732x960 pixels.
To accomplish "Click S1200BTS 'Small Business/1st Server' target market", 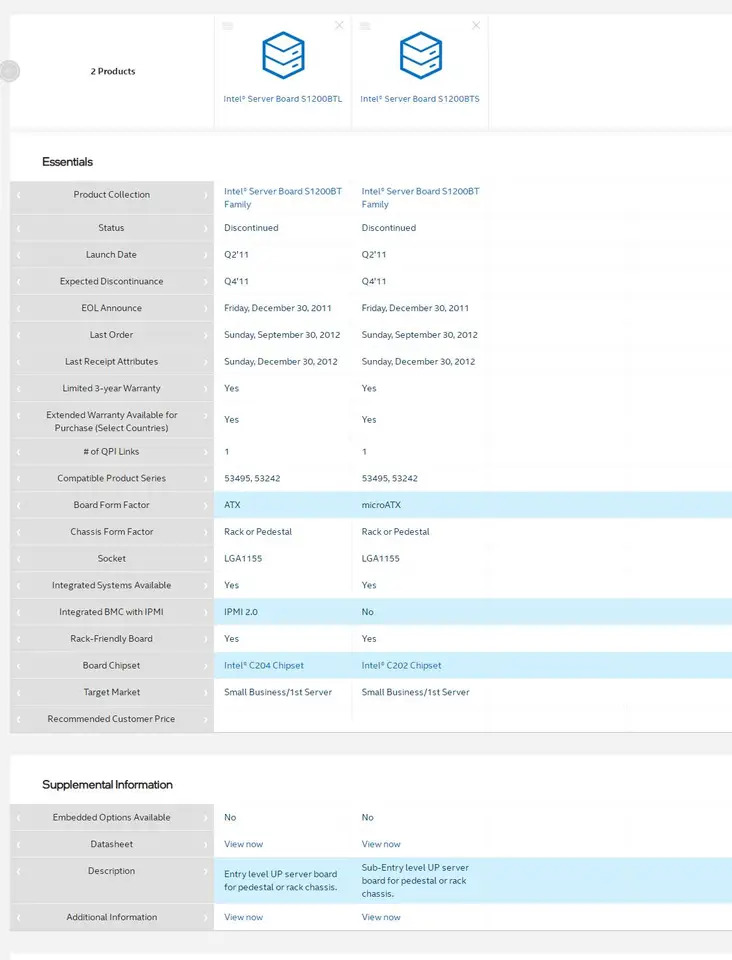I will point(416,692).
